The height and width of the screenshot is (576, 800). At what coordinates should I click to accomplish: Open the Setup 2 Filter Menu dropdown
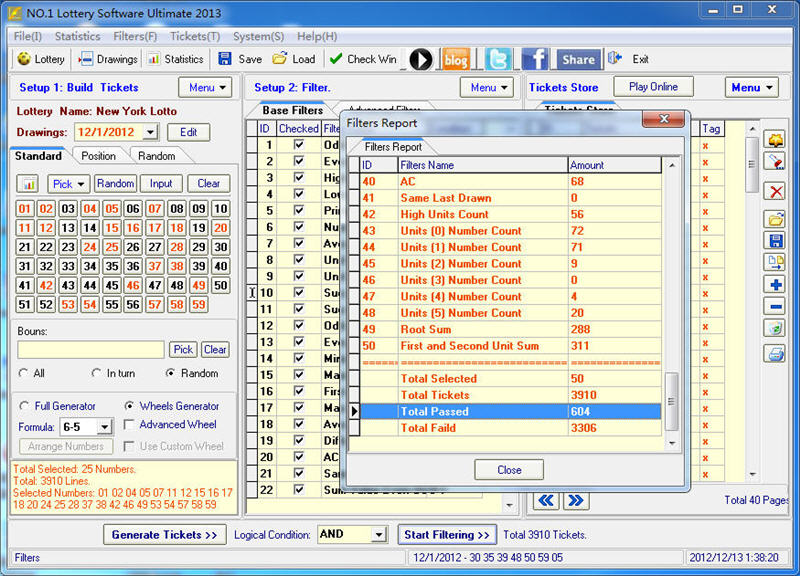coord(486,88)
